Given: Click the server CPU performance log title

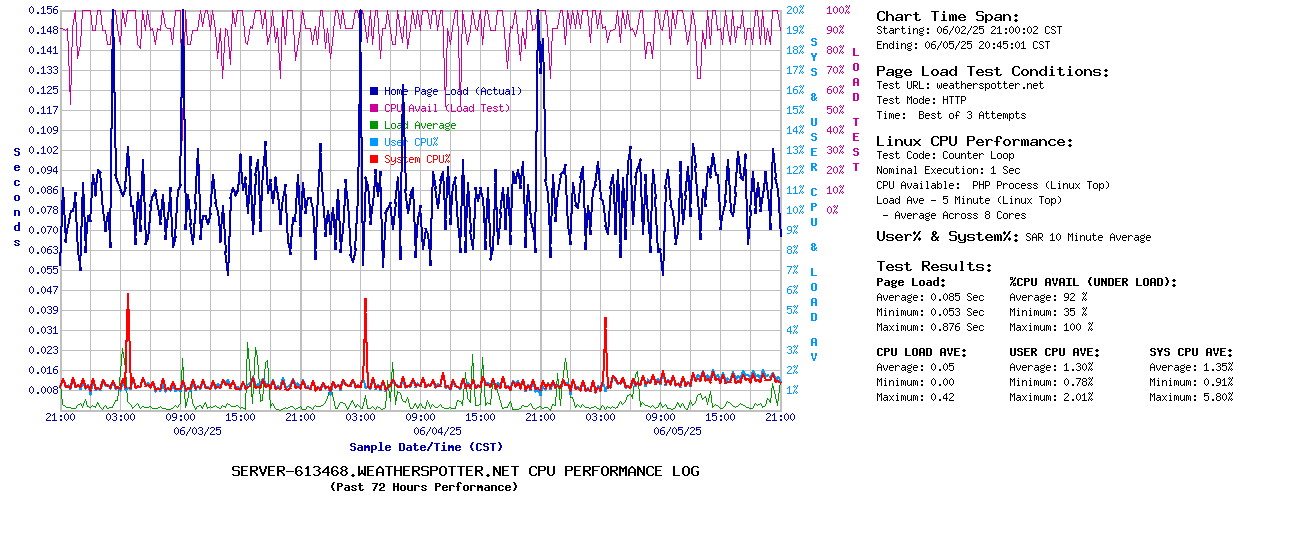Looking at the screenshot, I should (465, 471).
